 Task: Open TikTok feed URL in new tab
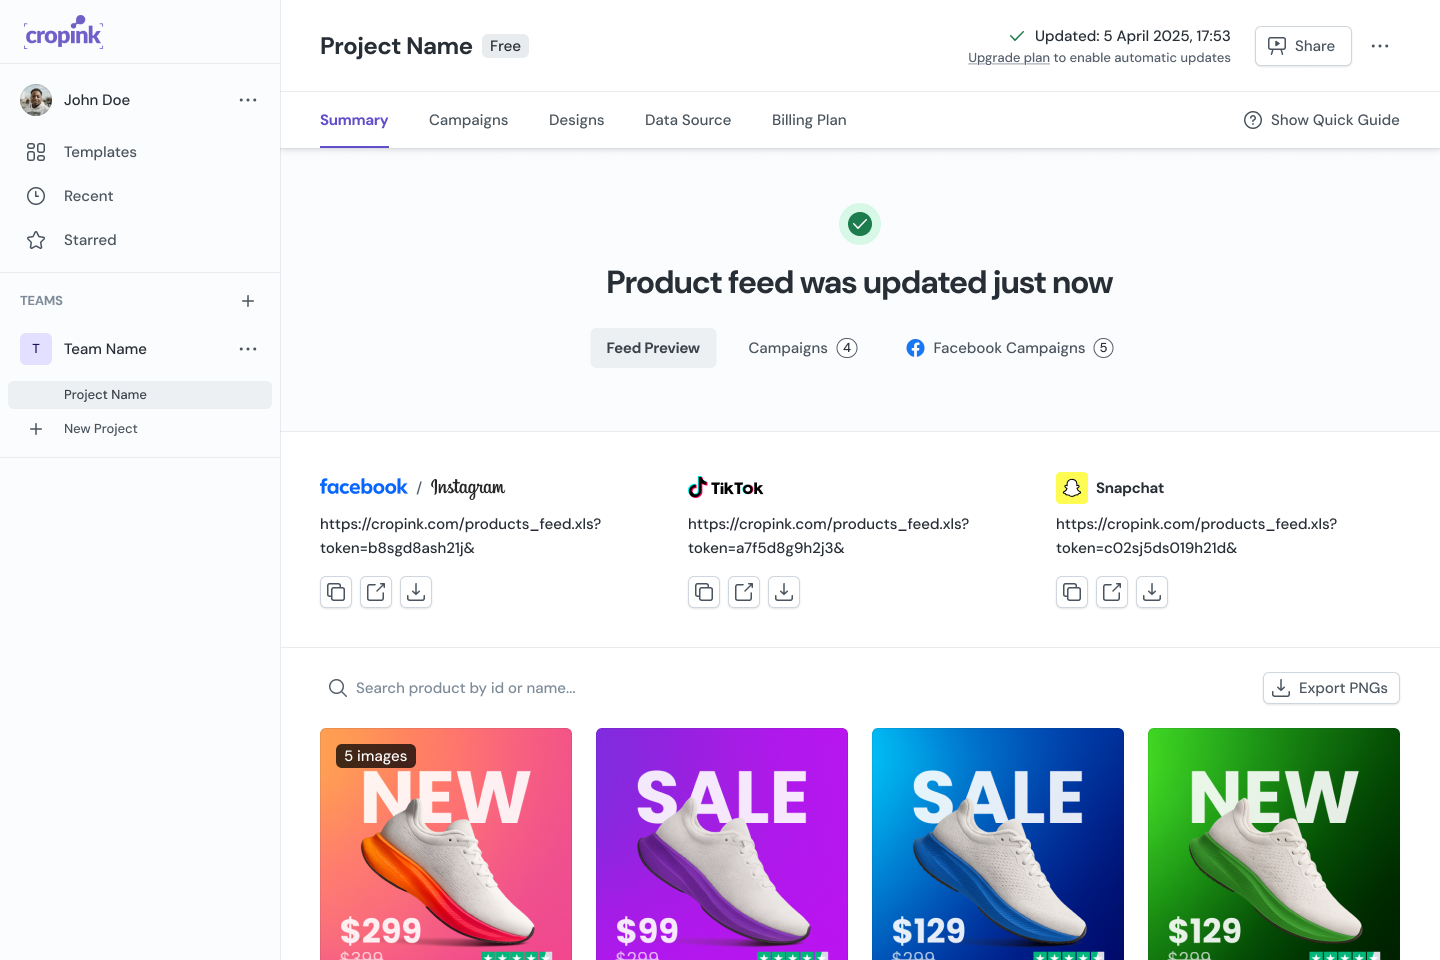click(744, 592)
